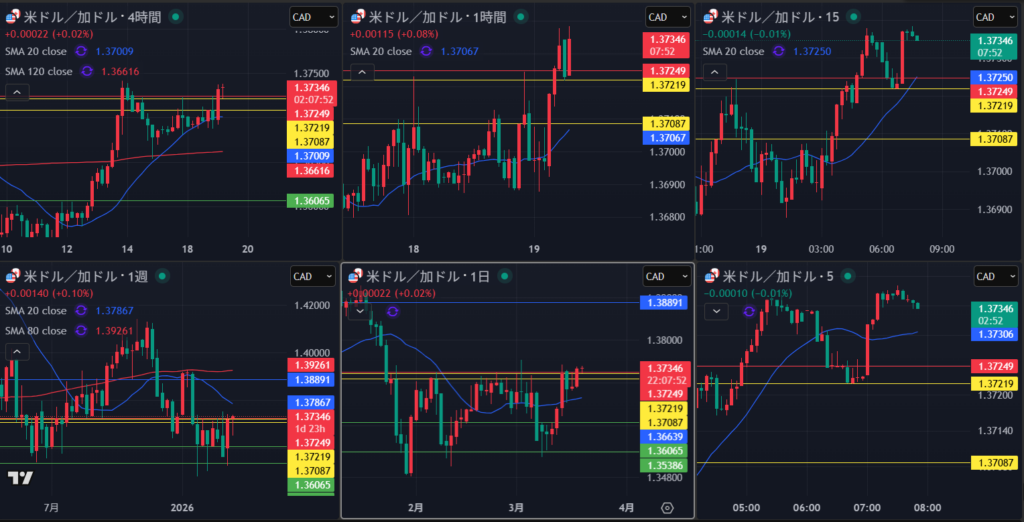Screen dimensions: 1024x522
Task: Click the USD/CAD flag icon on 15-minute chart
Action: 713,17
